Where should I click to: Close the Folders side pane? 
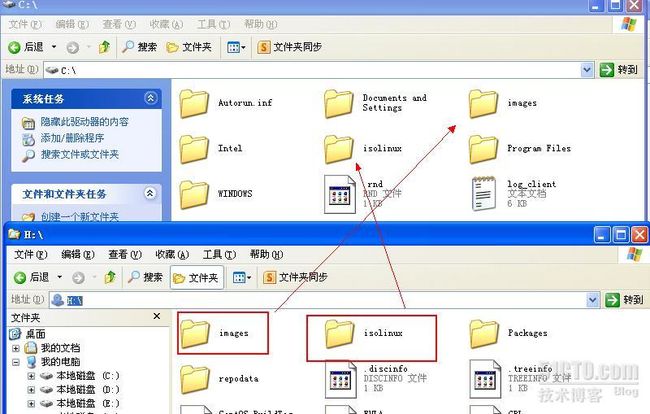pyautogui.click(x=159, y=317)
